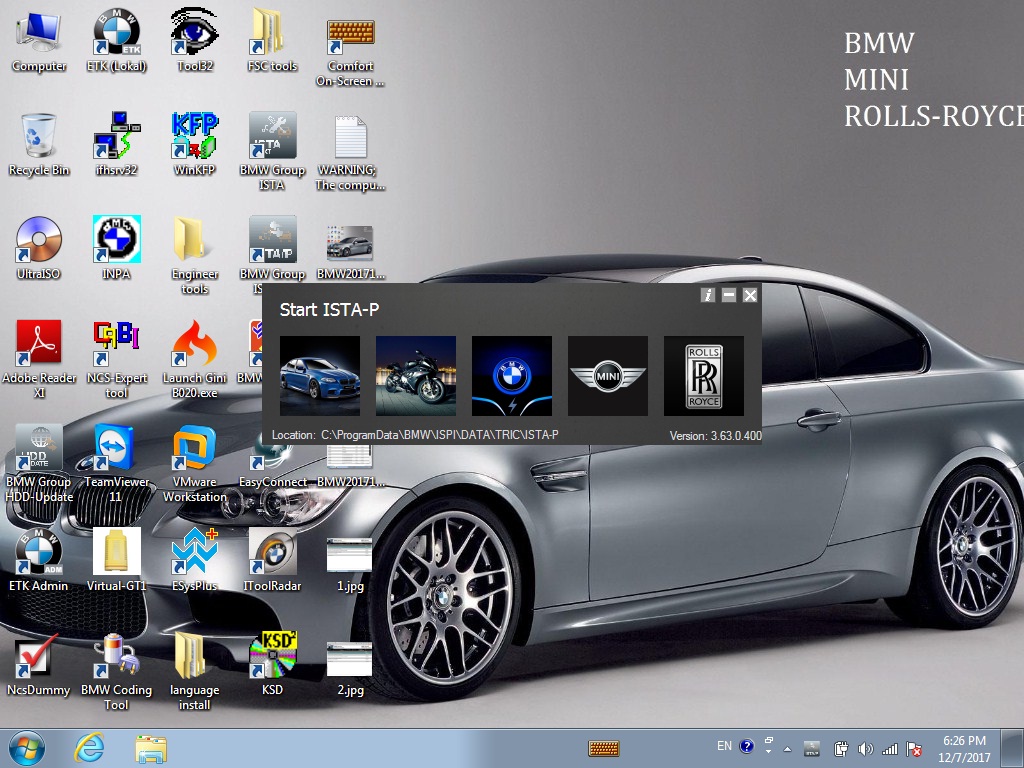Click the clock showing 6:26 PM
Screen dimensions: 1024x768
965,749
